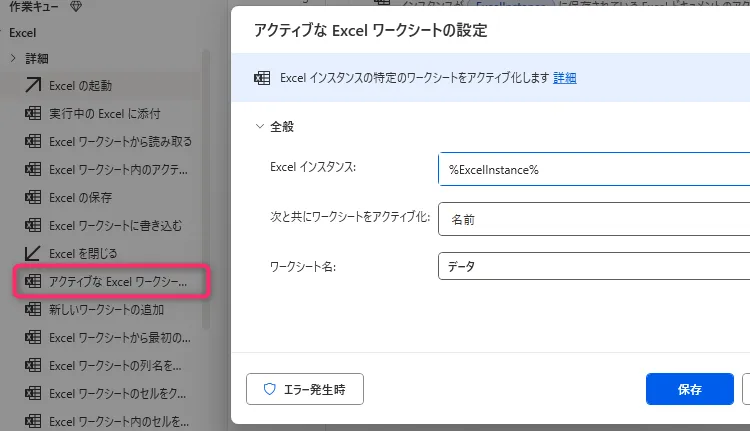The height and width of the screenshot is (431, 750).
Task: Select the Excel ワークシートの列名を... action
Action: pyautogui.click(x=115, y=366)
